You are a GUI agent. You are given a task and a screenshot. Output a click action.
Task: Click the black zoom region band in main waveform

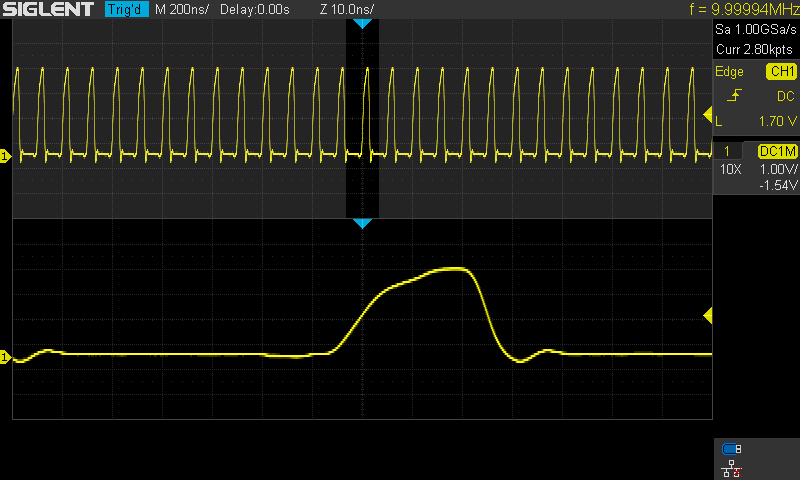point(362,118)
